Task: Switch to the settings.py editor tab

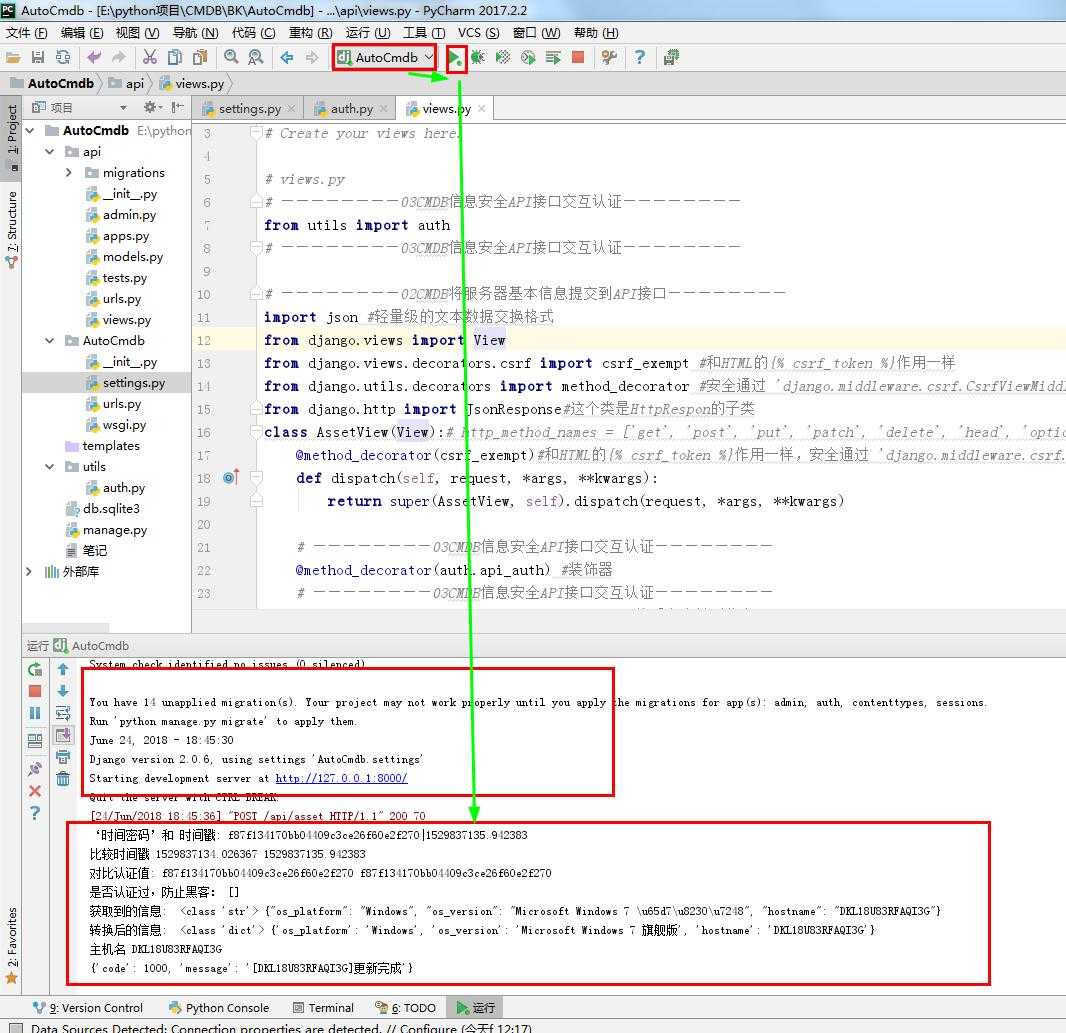Action: point(250,109)
